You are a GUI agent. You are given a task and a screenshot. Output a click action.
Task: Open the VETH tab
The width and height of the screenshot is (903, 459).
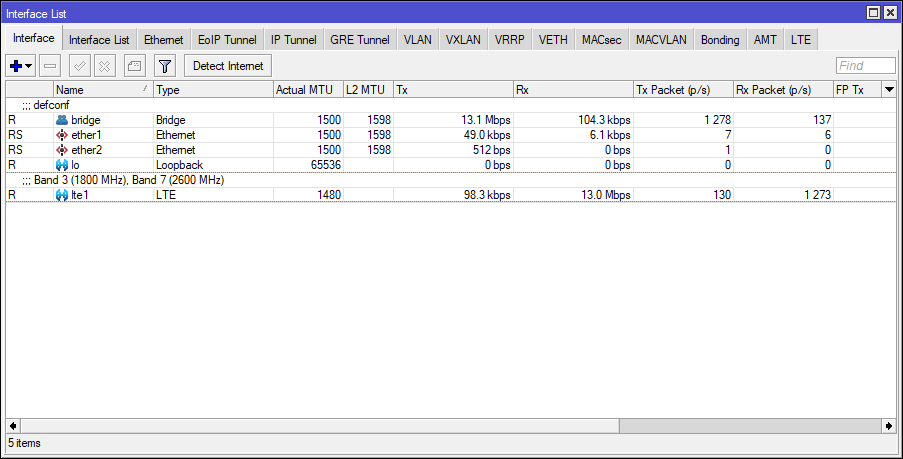[553, 40]
